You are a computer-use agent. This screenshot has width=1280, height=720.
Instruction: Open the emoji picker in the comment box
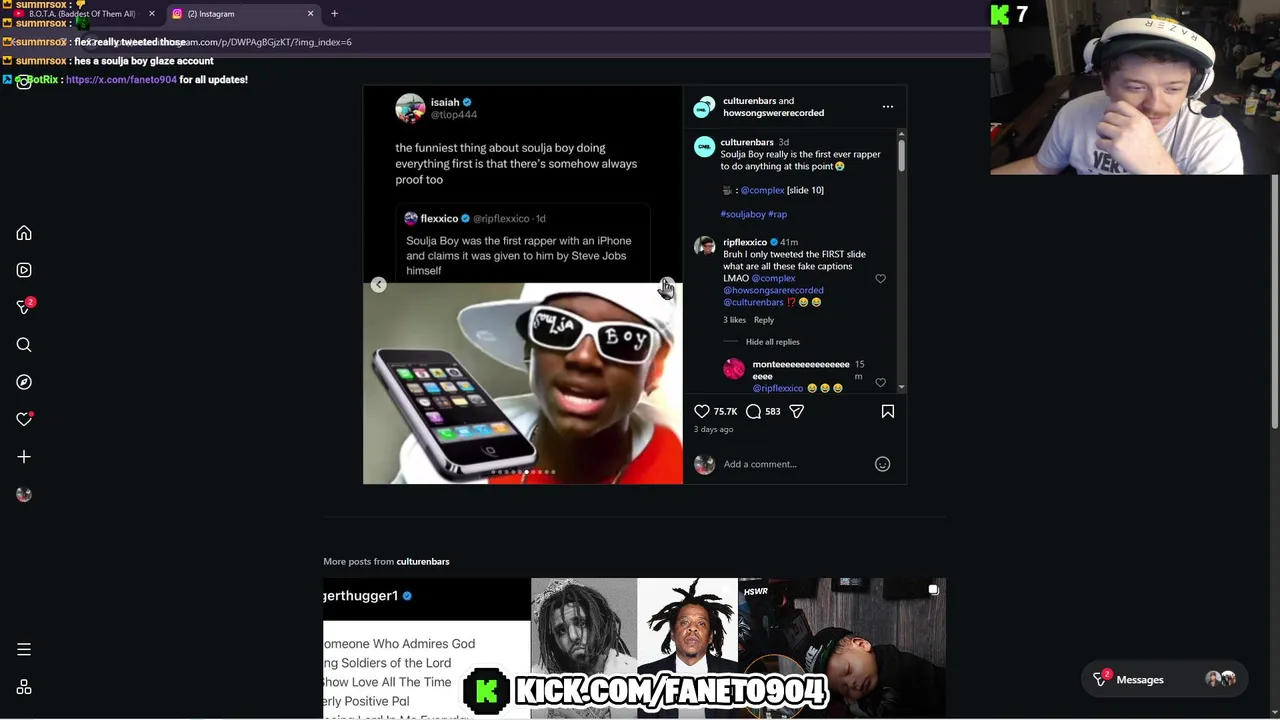coord(882,464)
